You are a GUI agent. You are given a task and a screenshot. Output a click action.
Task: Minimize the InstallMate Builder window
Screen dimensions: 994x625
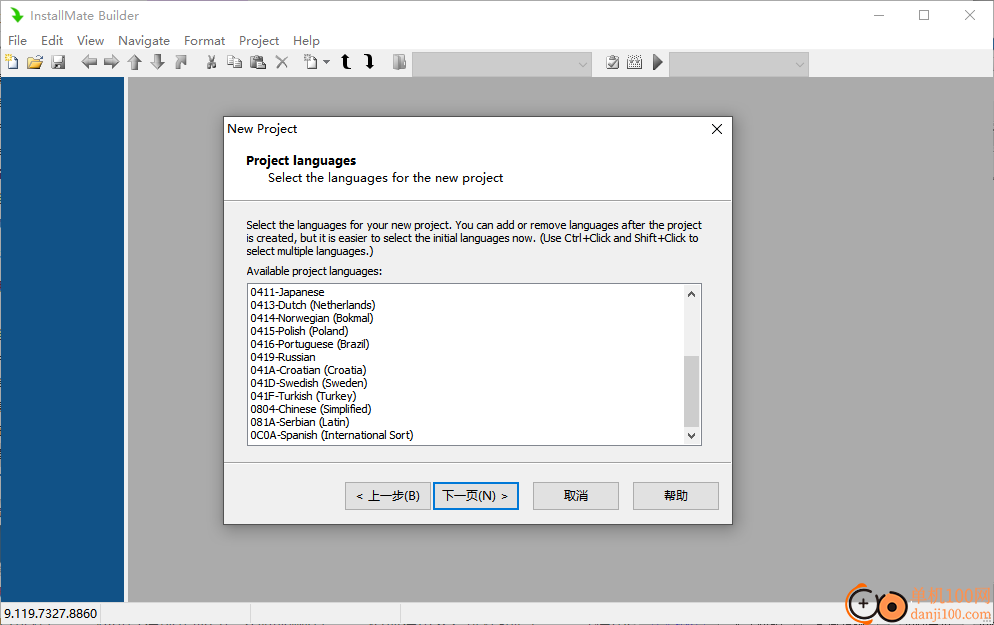879,15
